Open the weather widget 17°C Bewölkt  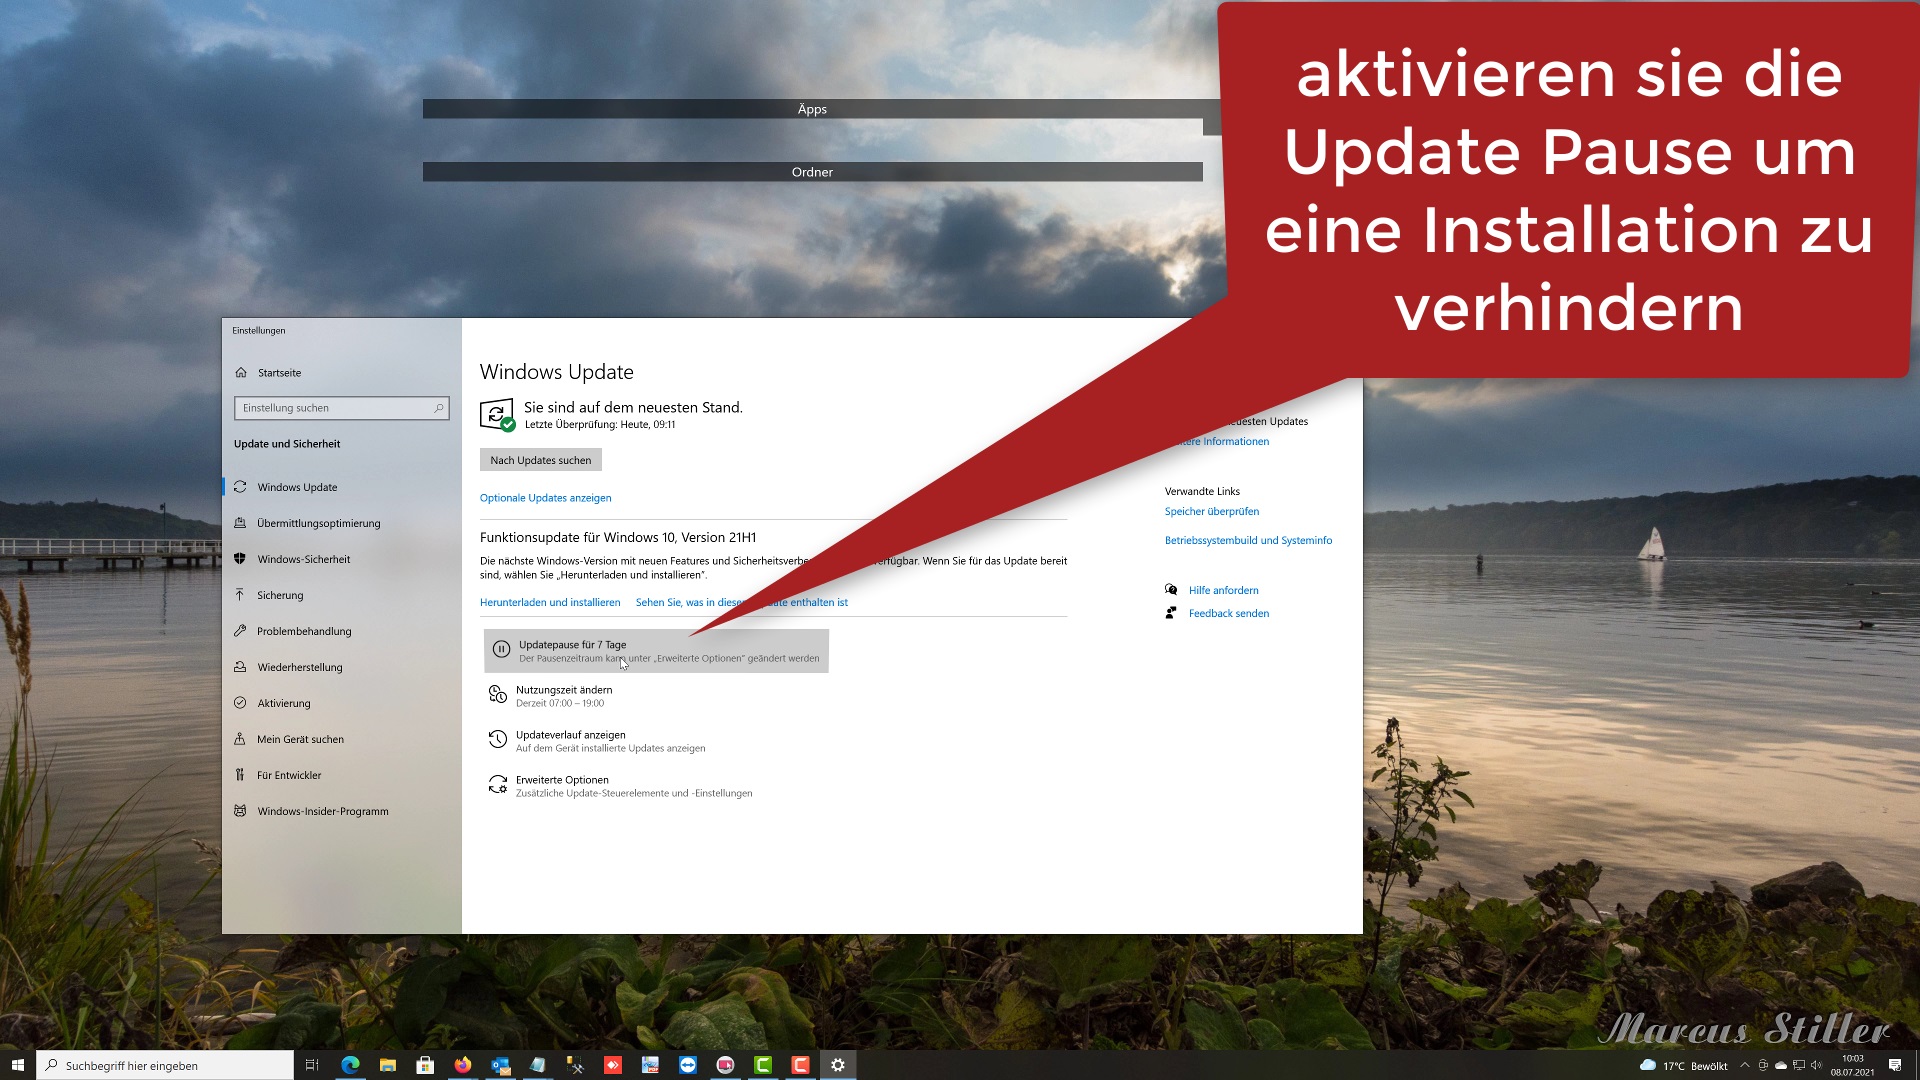(x=1684, y=1065)
